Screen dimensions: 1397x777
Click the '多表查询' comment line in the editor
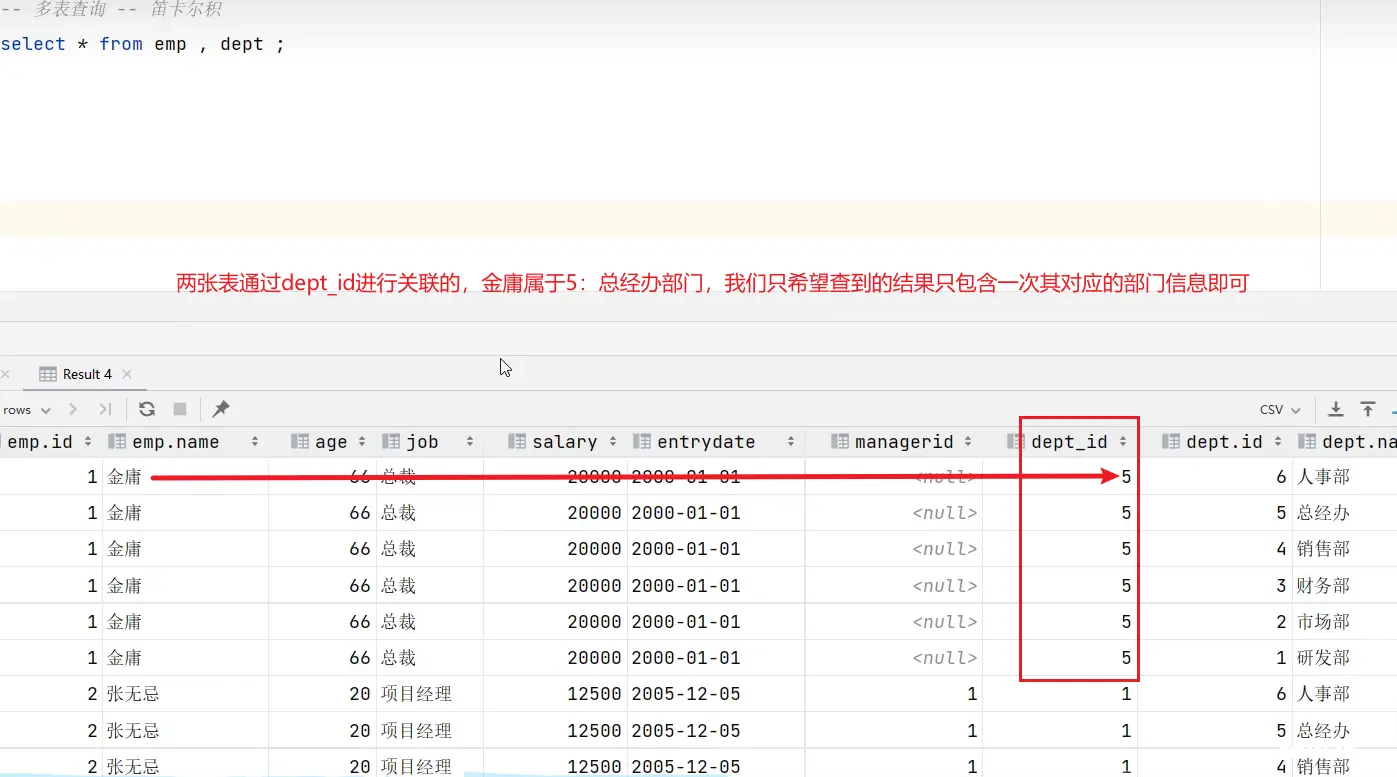[112, 9]
